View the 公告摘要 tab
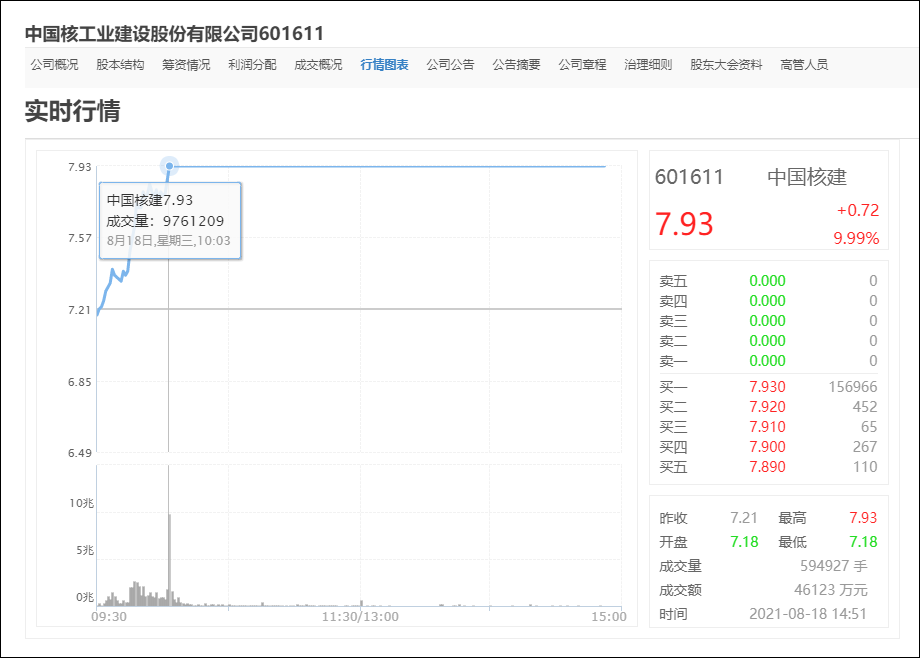This screenshot has width=920, height=658. click(x=516, y=65)
